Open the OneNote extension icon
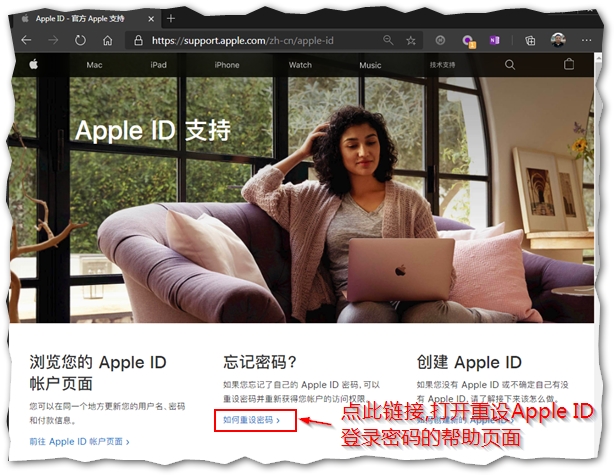The image size is (614, 475). click(495, 41)
